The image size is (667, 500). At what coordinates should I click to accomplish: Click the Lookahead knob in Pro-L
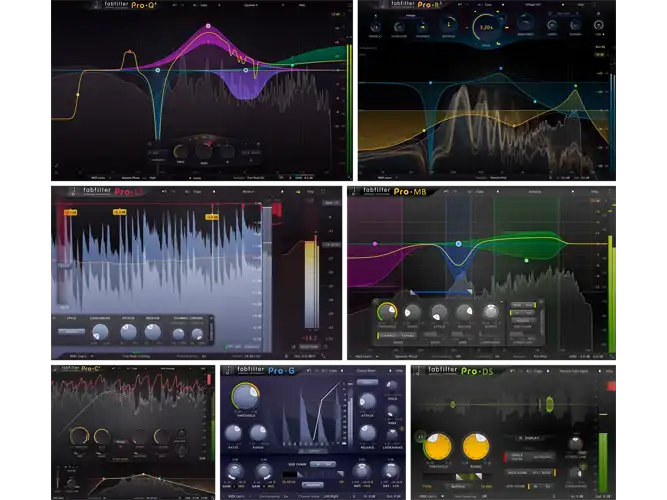pyautogui.click(x=100, y=332)
